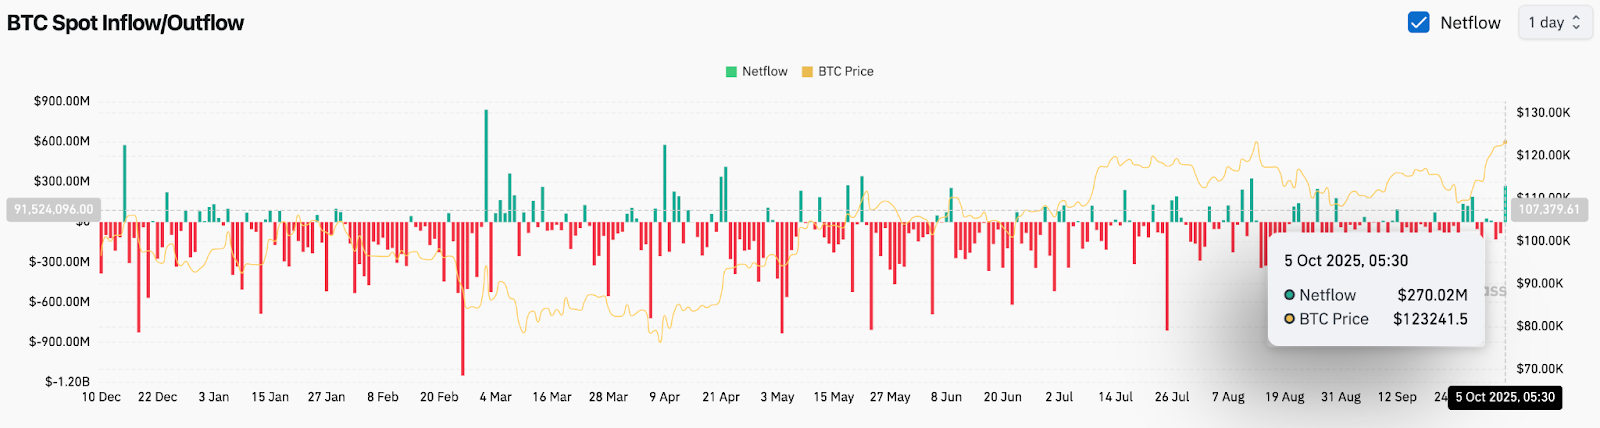Click the 4 Mar date on x-axis

tap(495, 397)
